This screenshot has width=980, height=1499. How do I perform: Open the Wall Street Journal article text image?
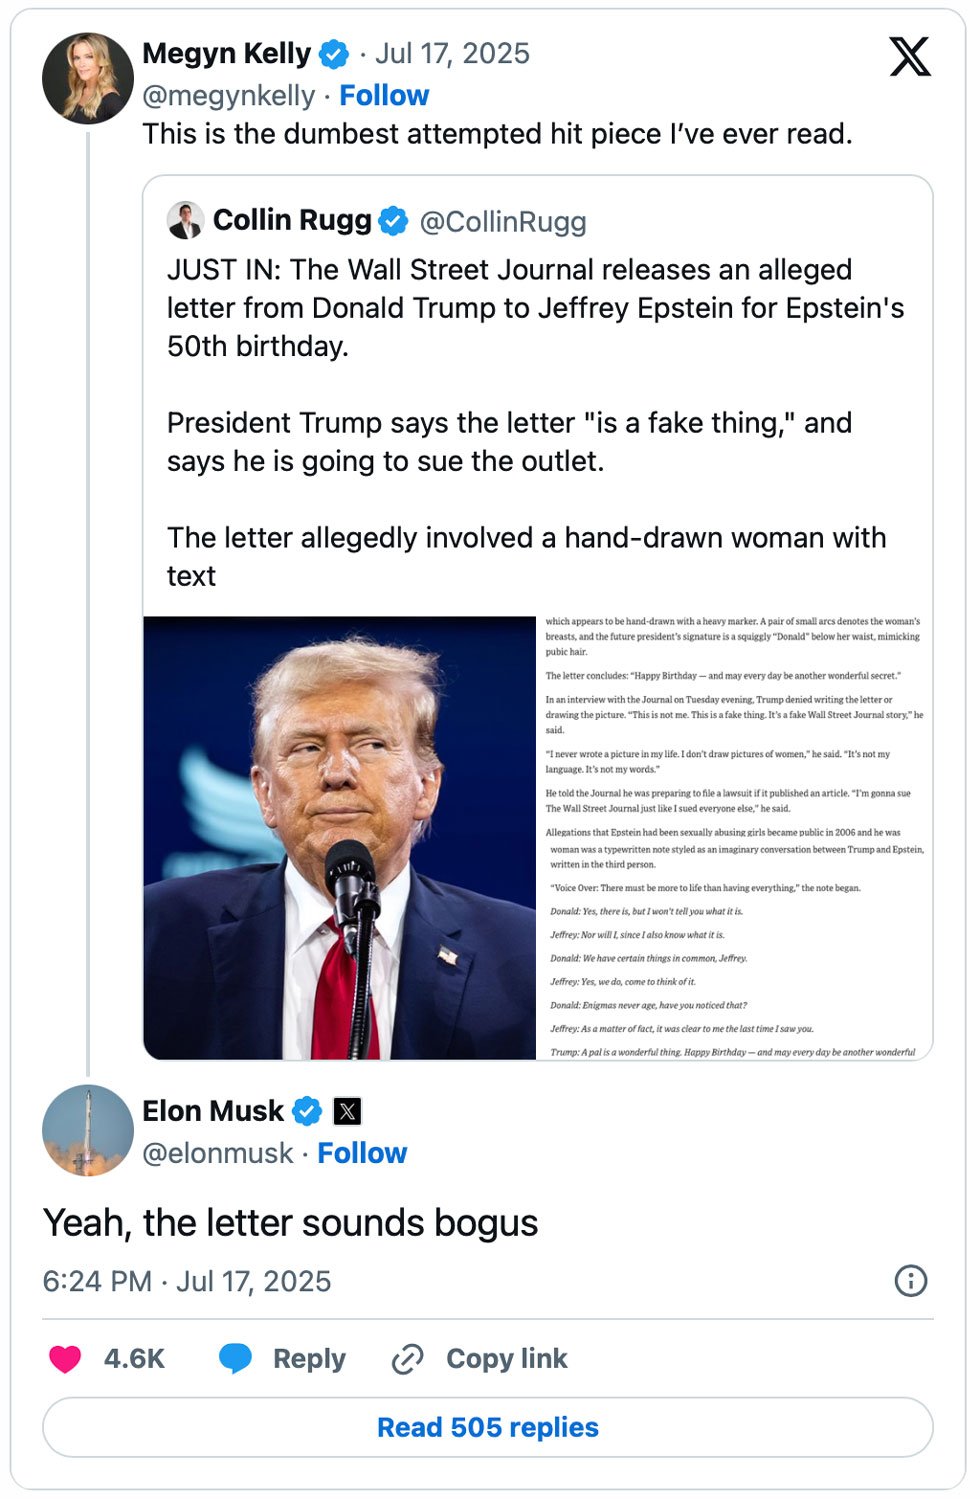735,838
